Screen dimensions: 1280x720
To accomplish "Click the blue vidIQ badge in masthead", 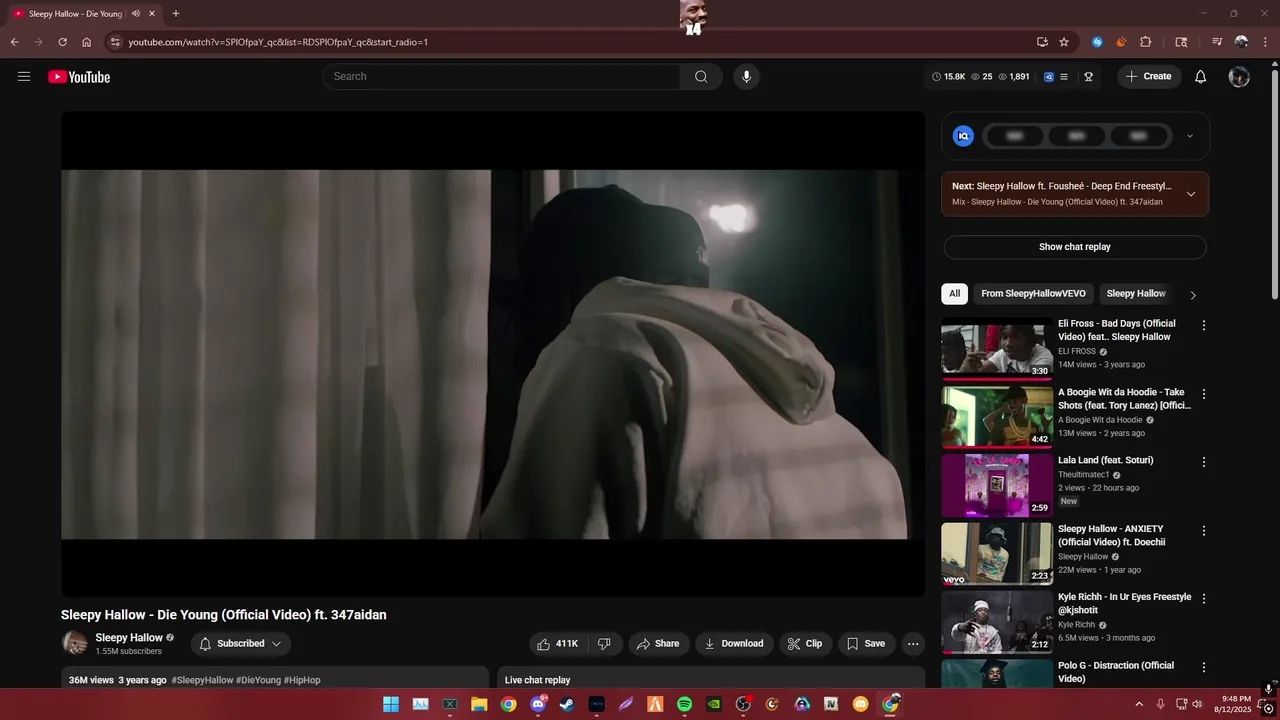I will 1049,77.
